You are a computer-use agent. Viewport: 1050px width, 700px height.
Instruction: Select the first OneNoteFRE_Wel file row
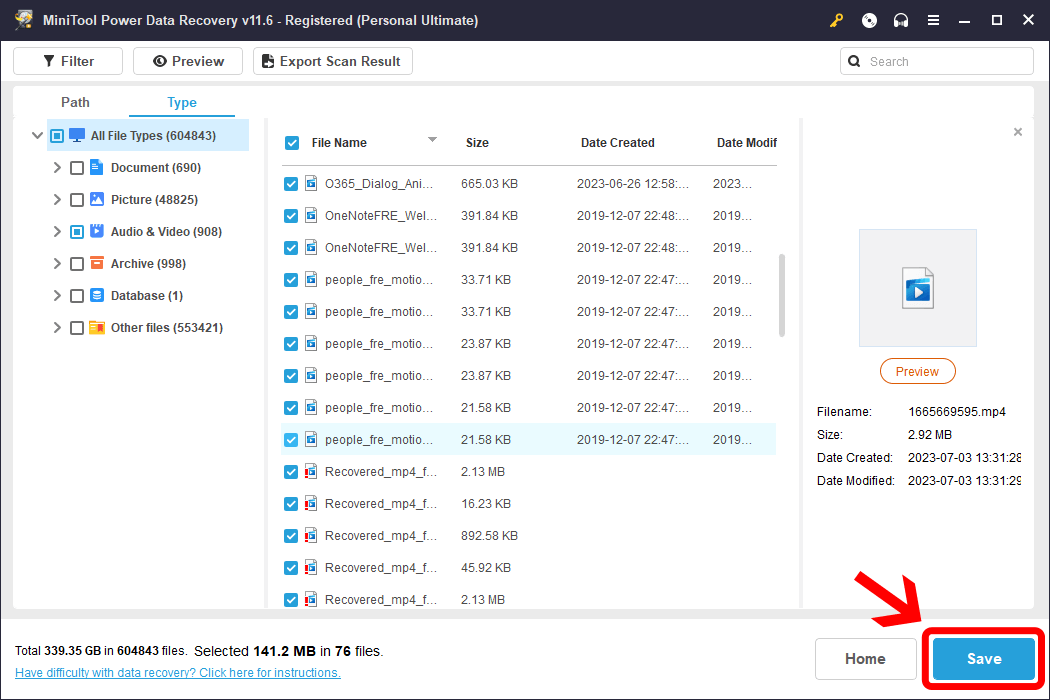[x=529, y=216]
